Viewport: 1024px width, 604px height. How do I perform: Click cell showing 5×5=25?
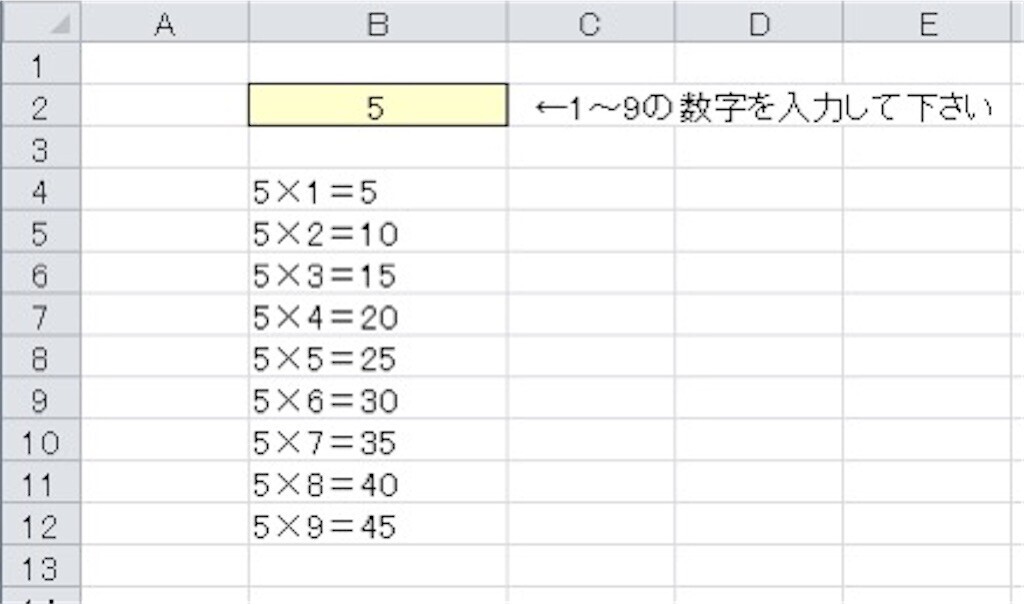pos(378,357)
